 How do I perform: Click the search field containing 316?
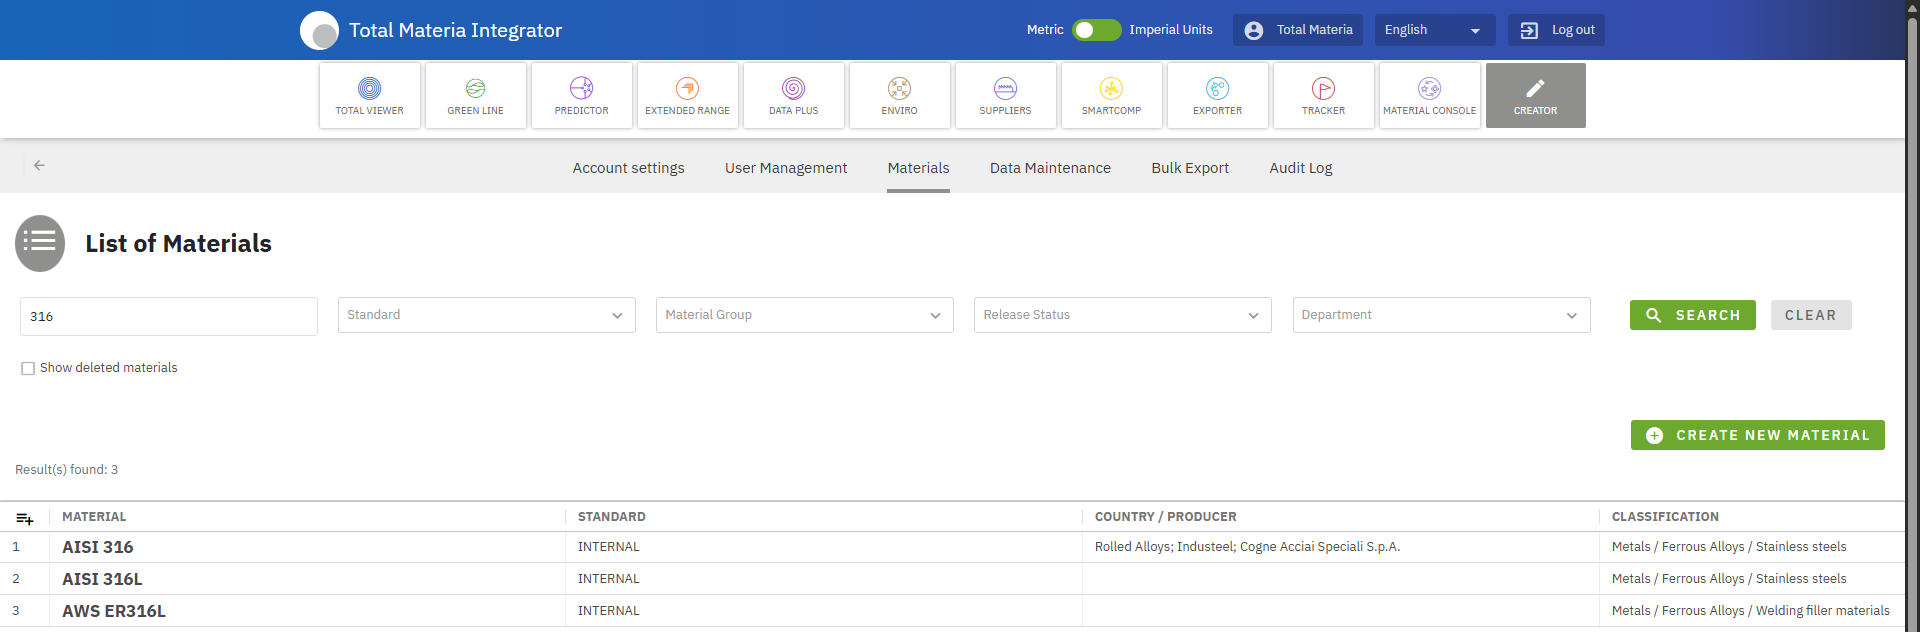point(168,316)
